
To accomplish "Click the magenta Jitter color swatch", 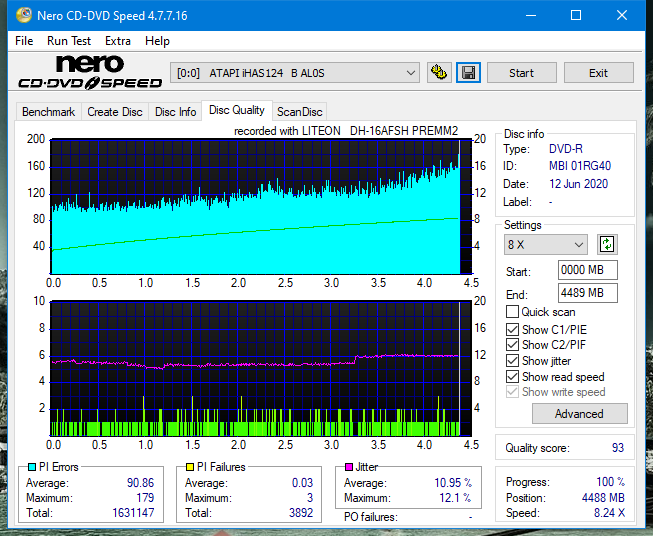I will [349, 467].
